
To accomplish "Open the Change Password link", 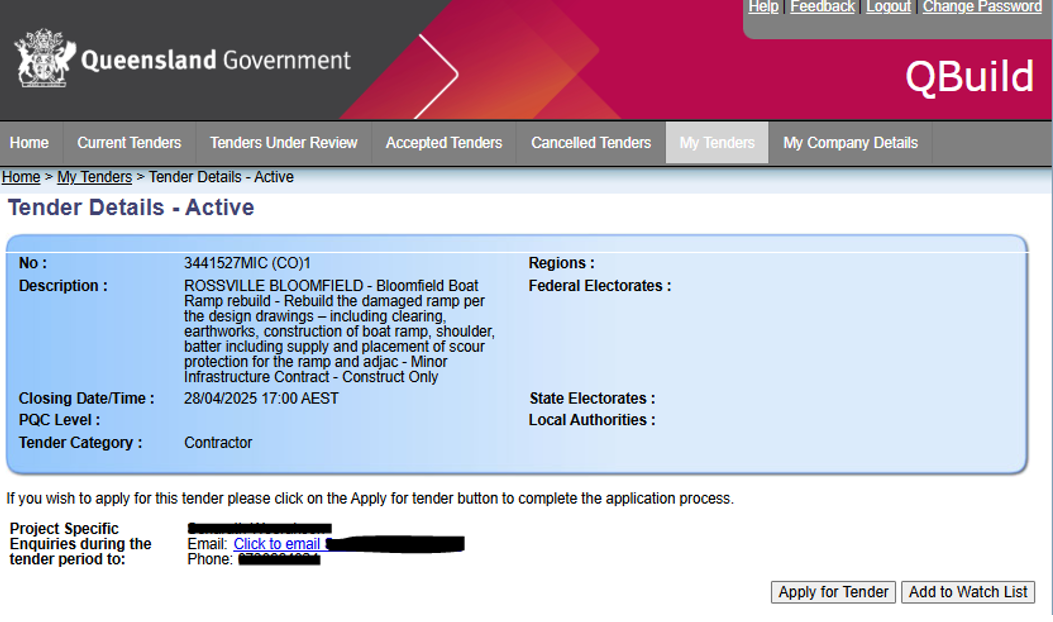I will [982, 7].
